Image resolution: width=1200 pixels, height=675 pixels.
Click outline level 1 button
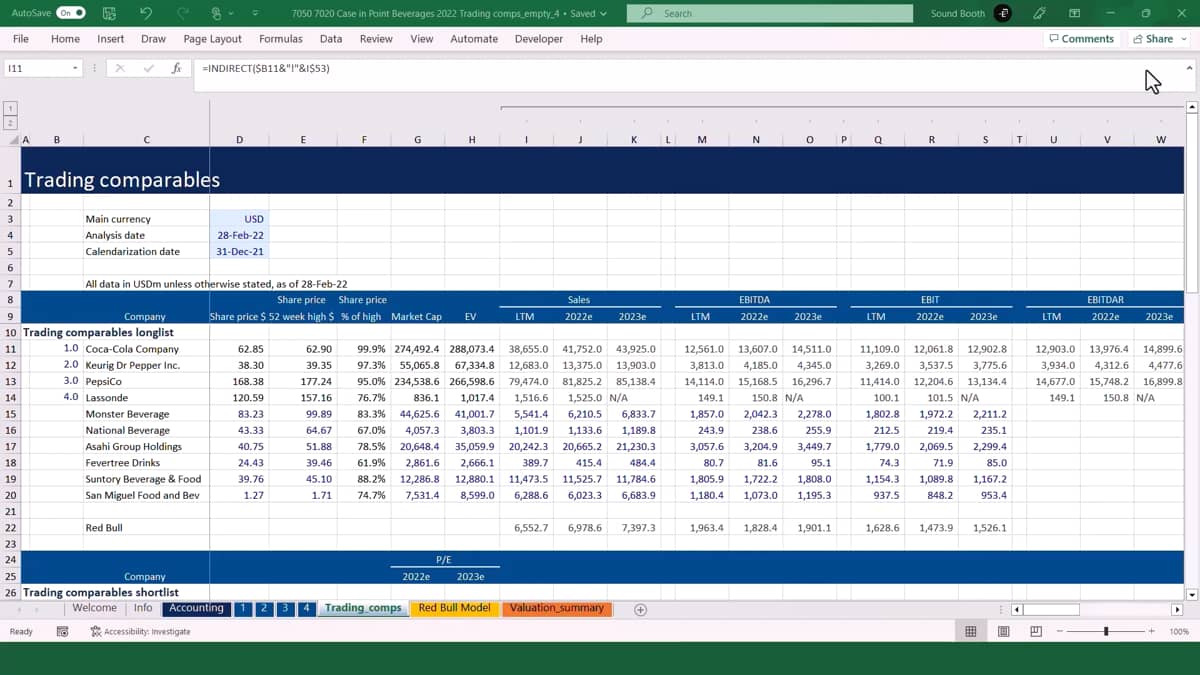pyautogui.click(x=10, y=107)
